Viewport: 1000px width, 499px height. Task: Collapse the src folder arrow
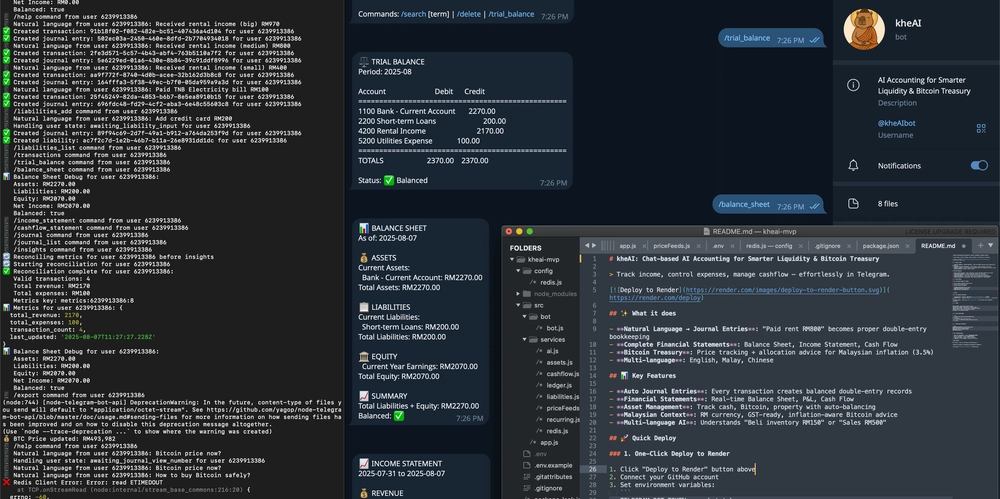pyautogui.click(x=518, y=306)
